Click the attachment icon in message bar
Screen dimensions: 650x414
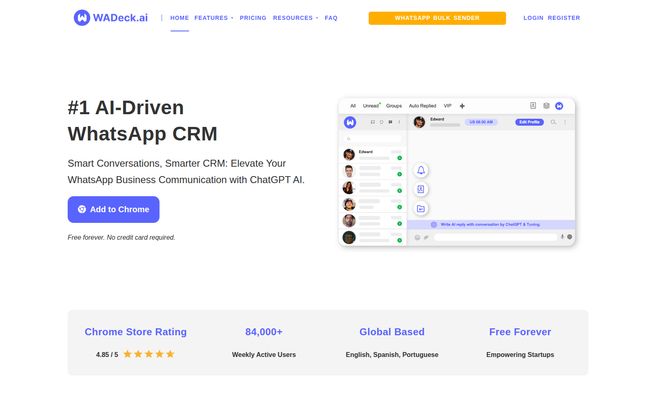point(426,237)
